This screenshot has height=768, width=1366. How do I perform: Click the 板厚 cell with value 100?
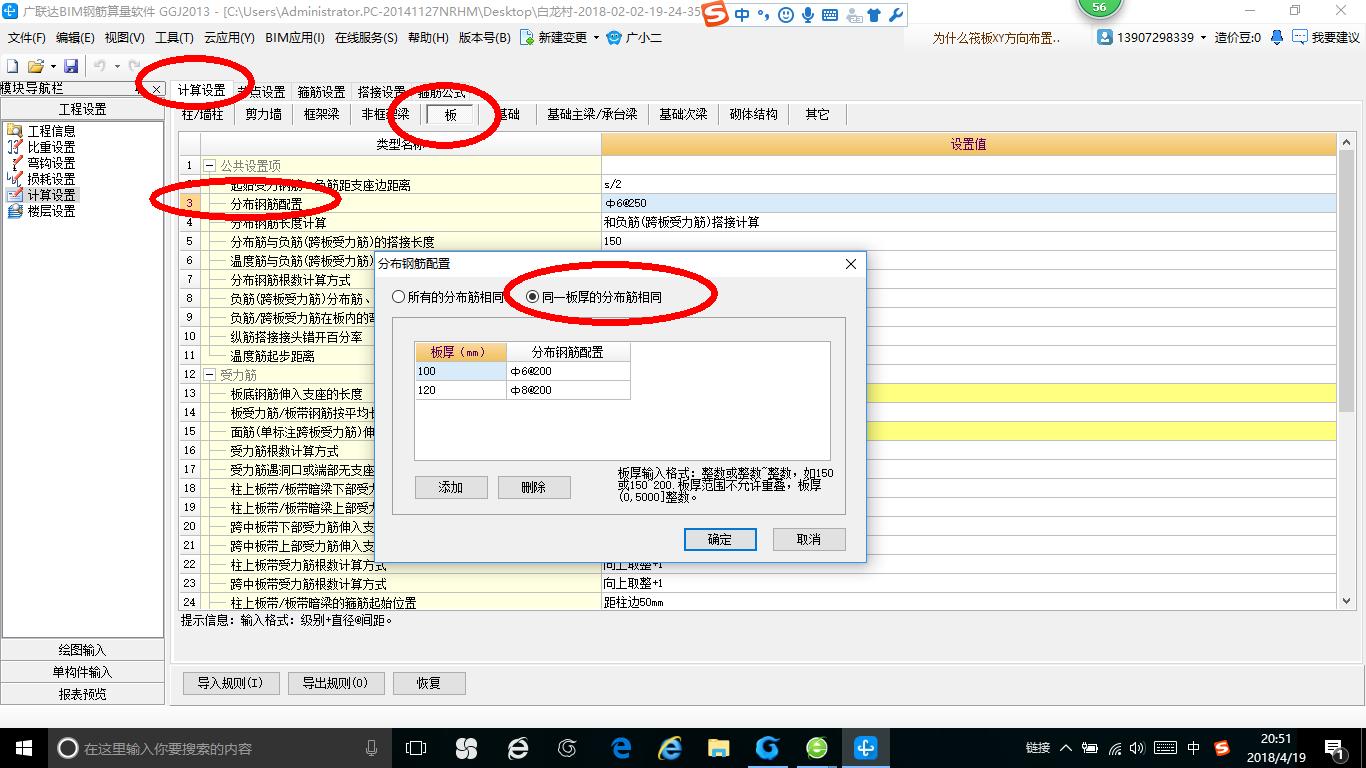coord(460,371)
